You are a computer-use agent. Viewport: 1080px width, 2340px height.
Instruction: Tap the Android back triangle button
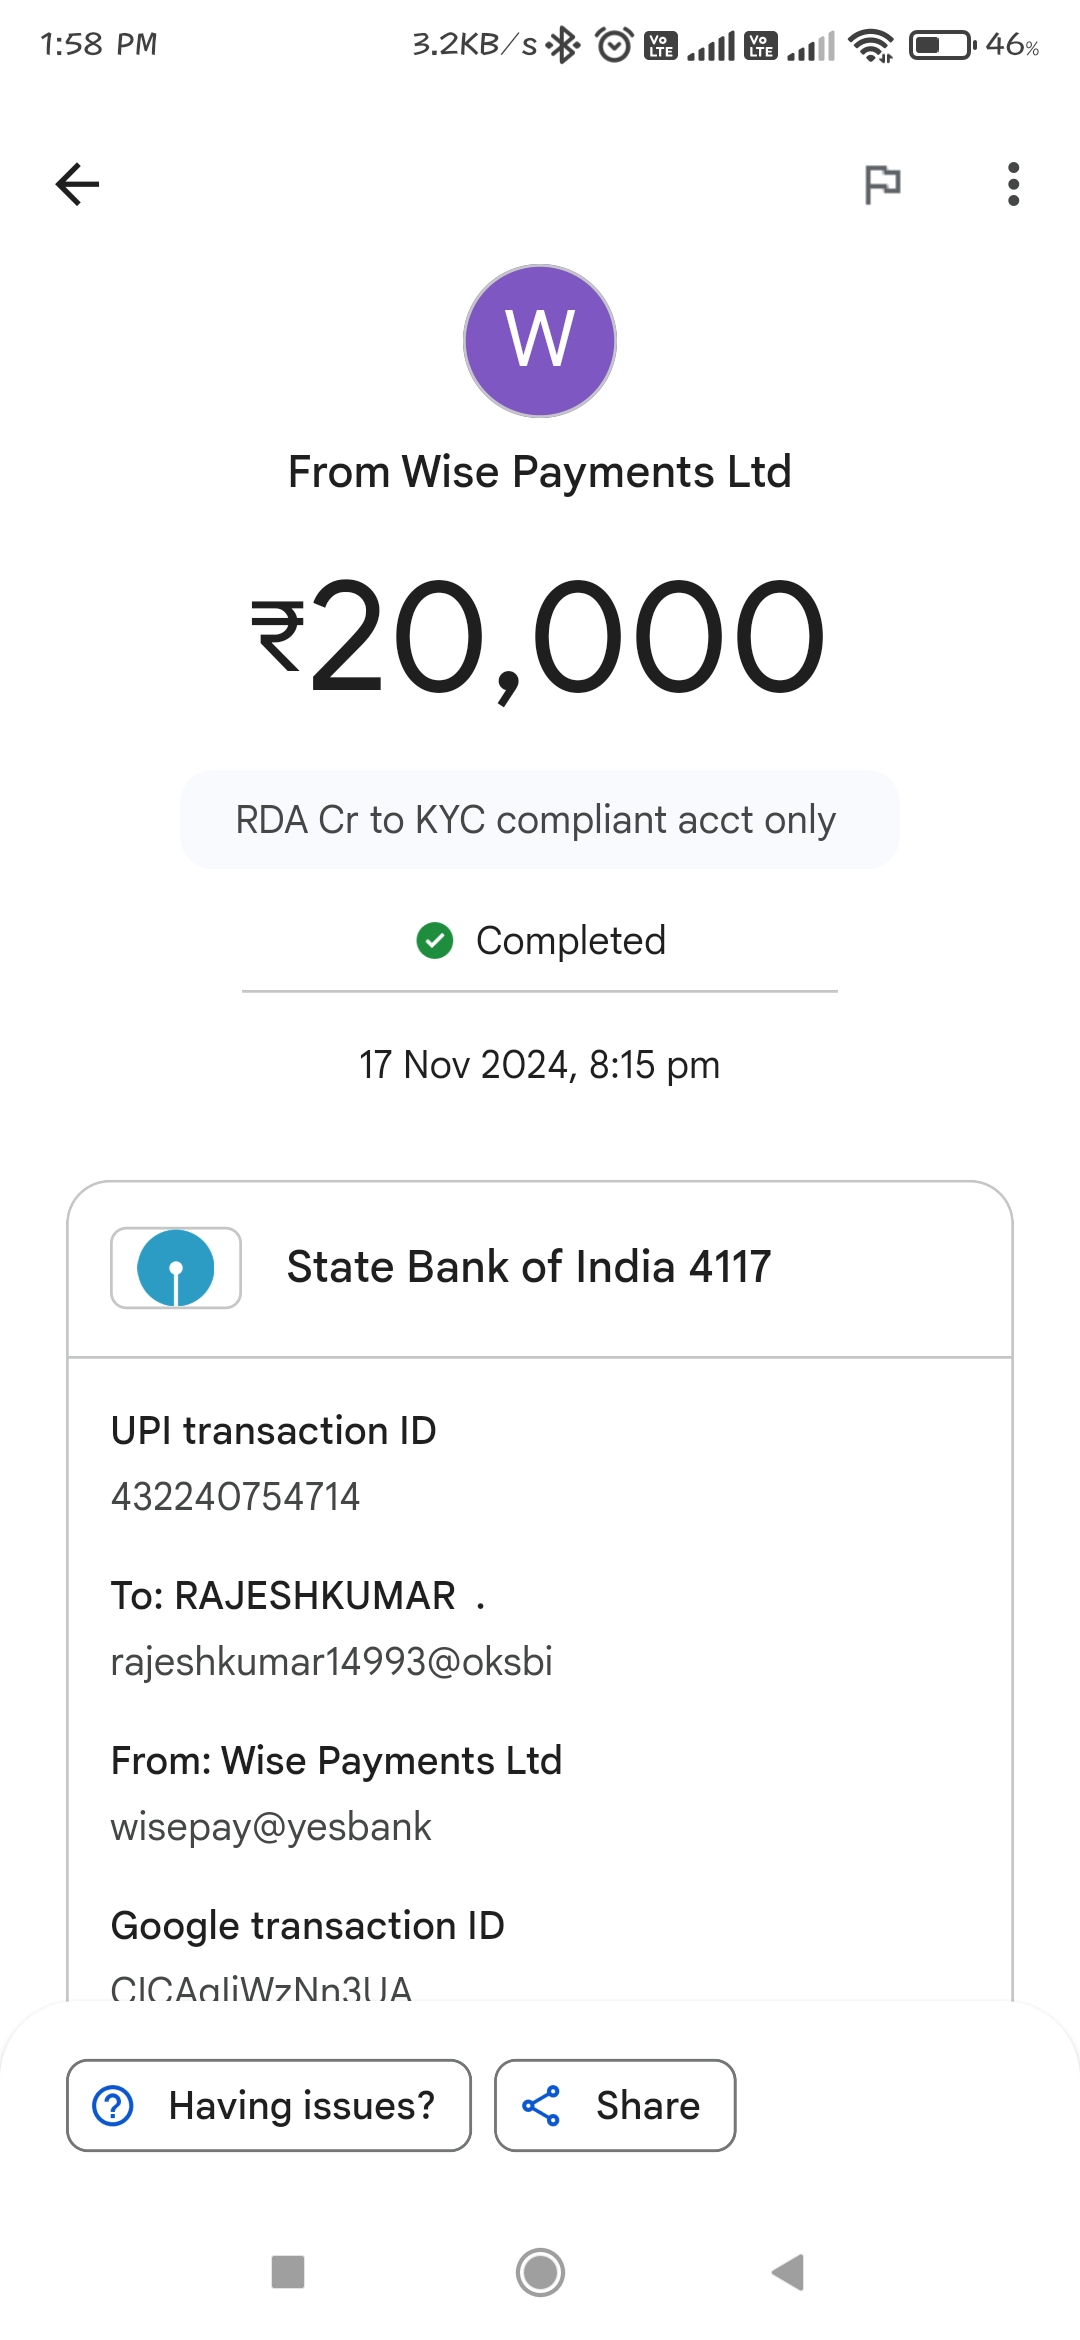click(x=789, y=2272)
